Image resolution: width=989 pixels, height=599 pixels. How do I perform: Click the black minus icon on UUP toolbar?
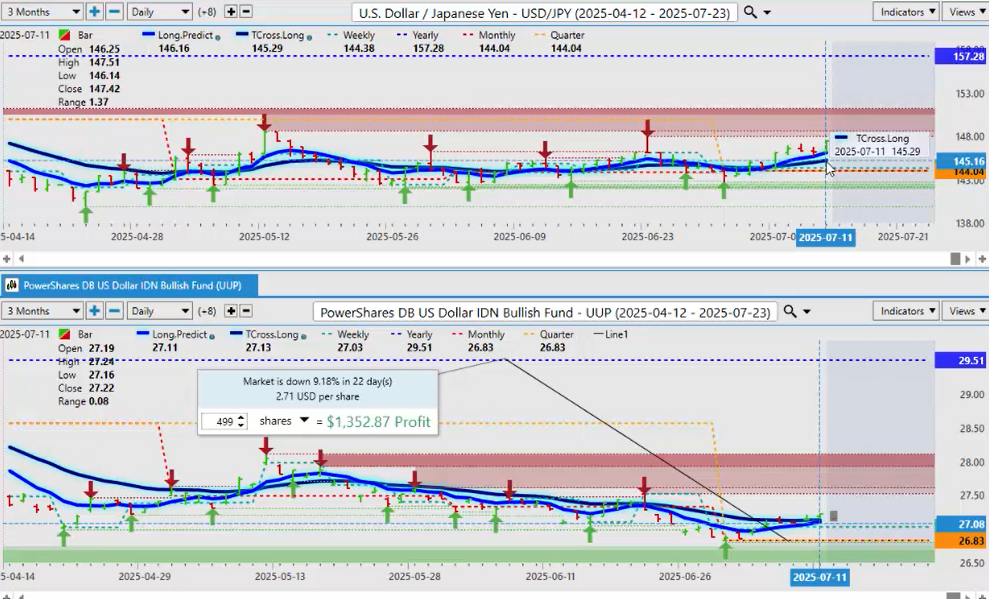tap(246, 311)
